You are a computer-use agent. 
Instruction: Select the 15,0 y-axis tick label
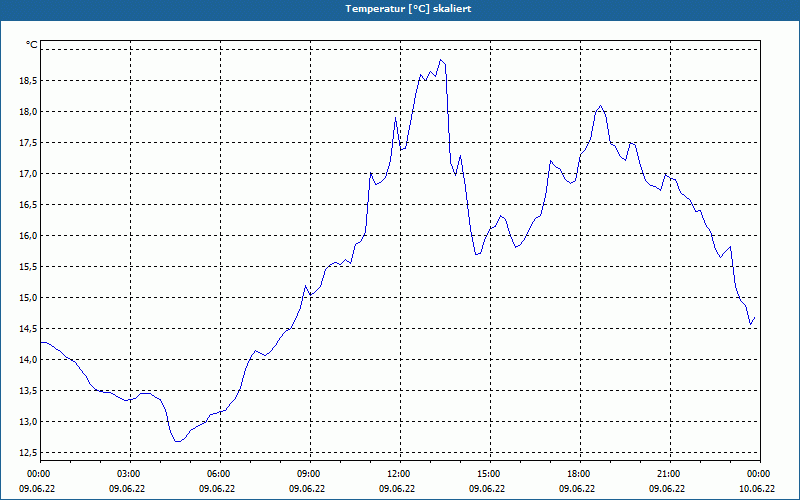tap(29, 297)
